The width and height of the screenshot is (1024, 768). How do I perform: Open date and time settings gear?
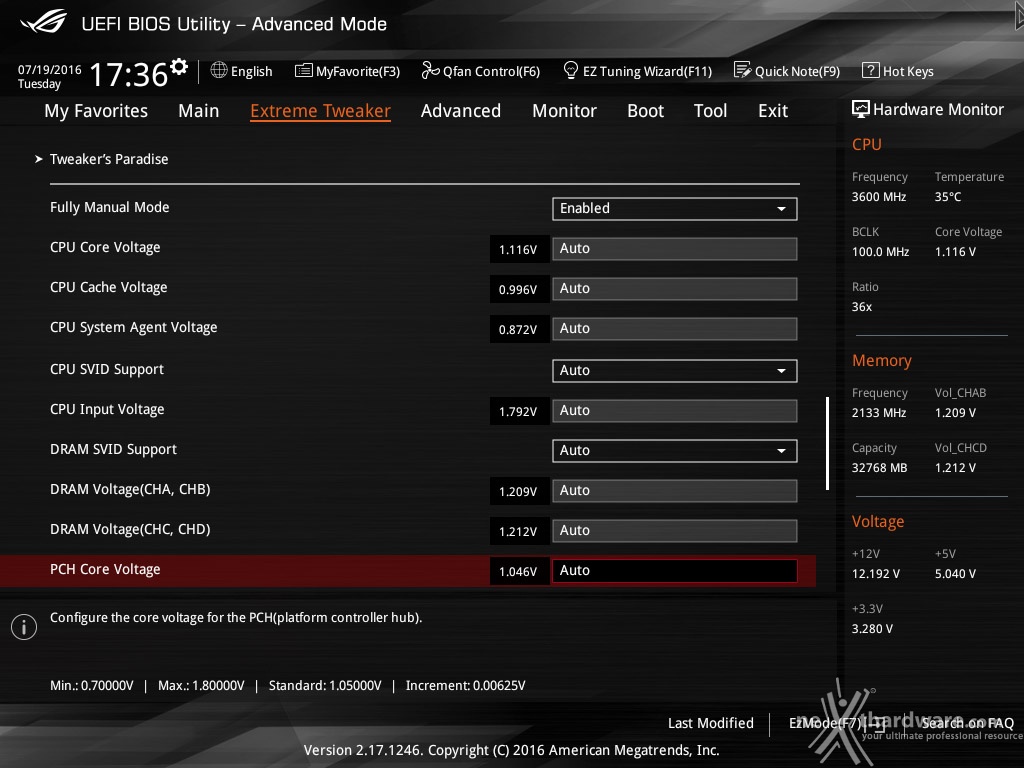[x=179, y=66]
